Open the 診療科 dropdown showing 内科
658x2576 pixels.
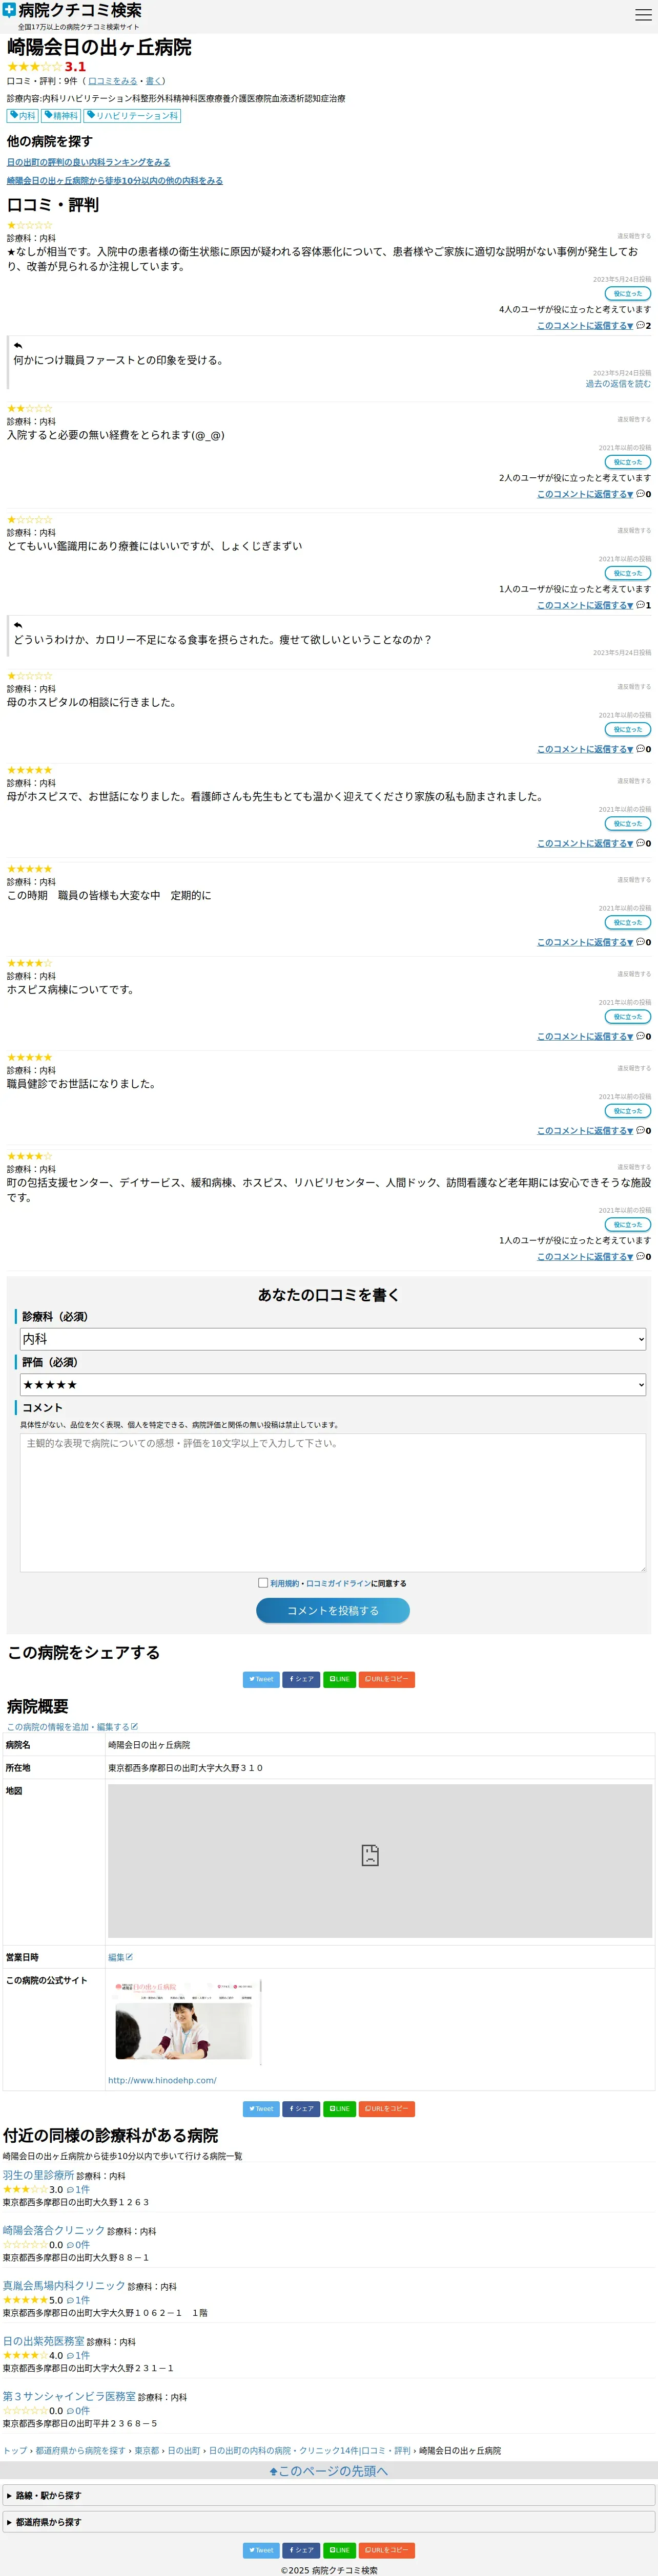(333, 1339)
